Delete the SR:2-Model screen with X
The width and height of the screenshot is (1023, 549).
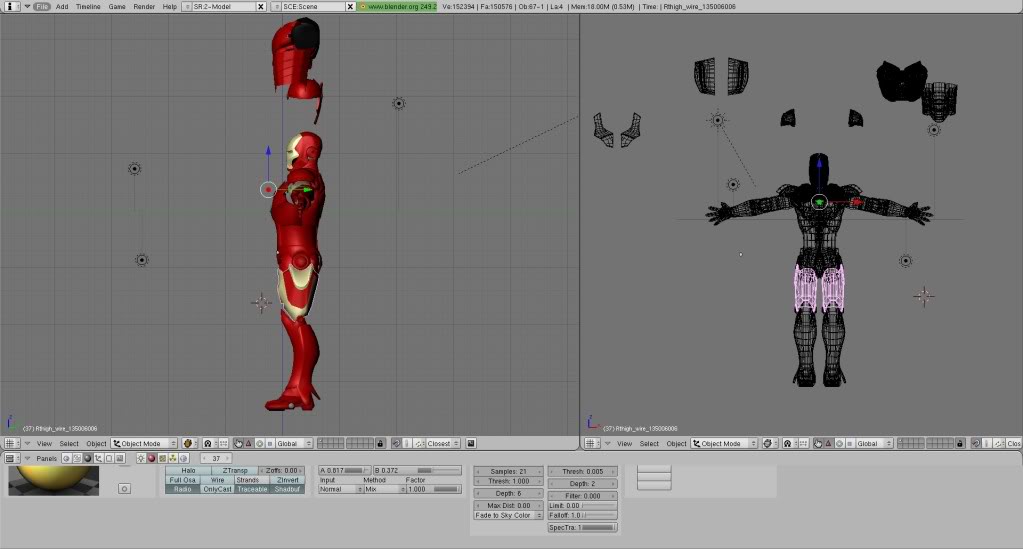point(261,7)
